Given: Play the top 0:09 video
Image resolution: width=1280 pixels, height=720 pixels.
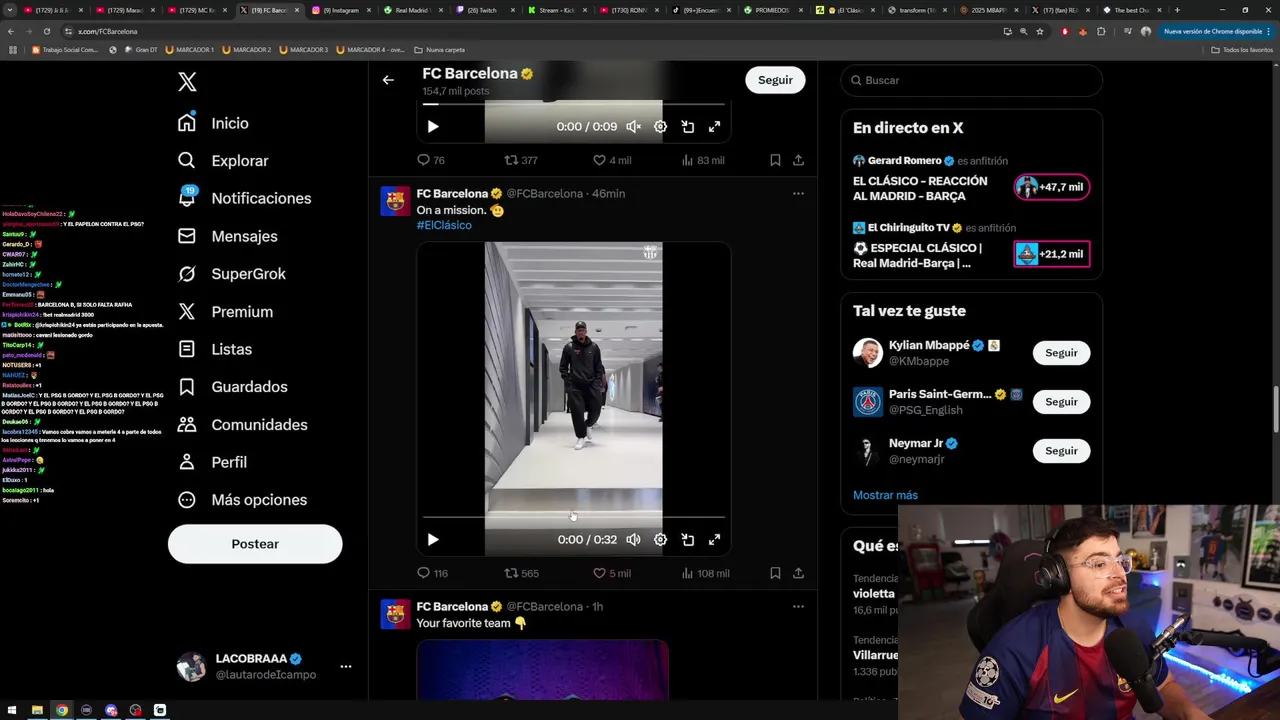Looking at the screenshot, I should (x=433, y=127).
